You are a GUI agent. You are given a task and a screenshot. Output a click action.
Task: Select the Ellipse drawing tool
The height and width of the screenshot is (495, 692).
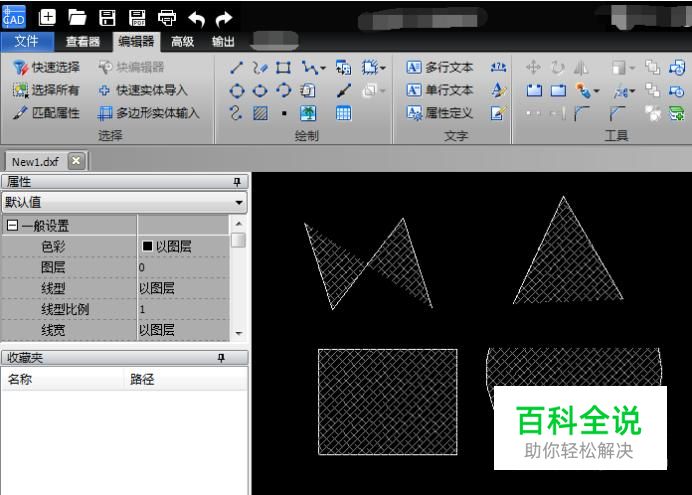pos(260,91)
